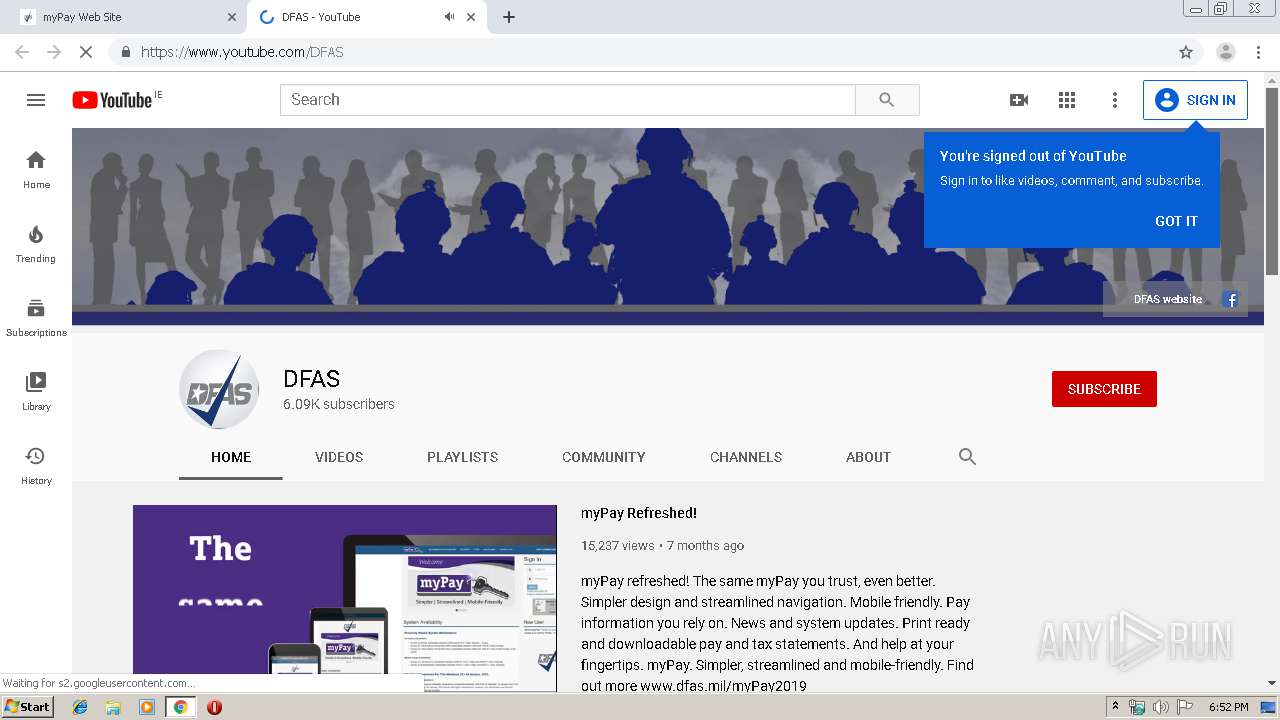Switch to the VIDEOS channel tab

[339, 457]
